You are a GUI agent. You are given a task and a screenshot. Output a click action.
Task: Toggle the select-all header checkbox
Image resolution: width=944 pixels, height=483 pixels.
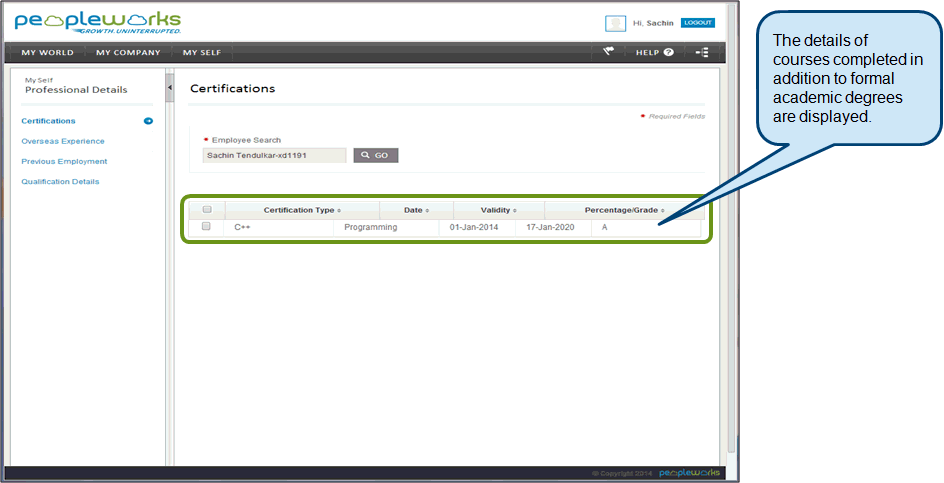click(207, 210)
